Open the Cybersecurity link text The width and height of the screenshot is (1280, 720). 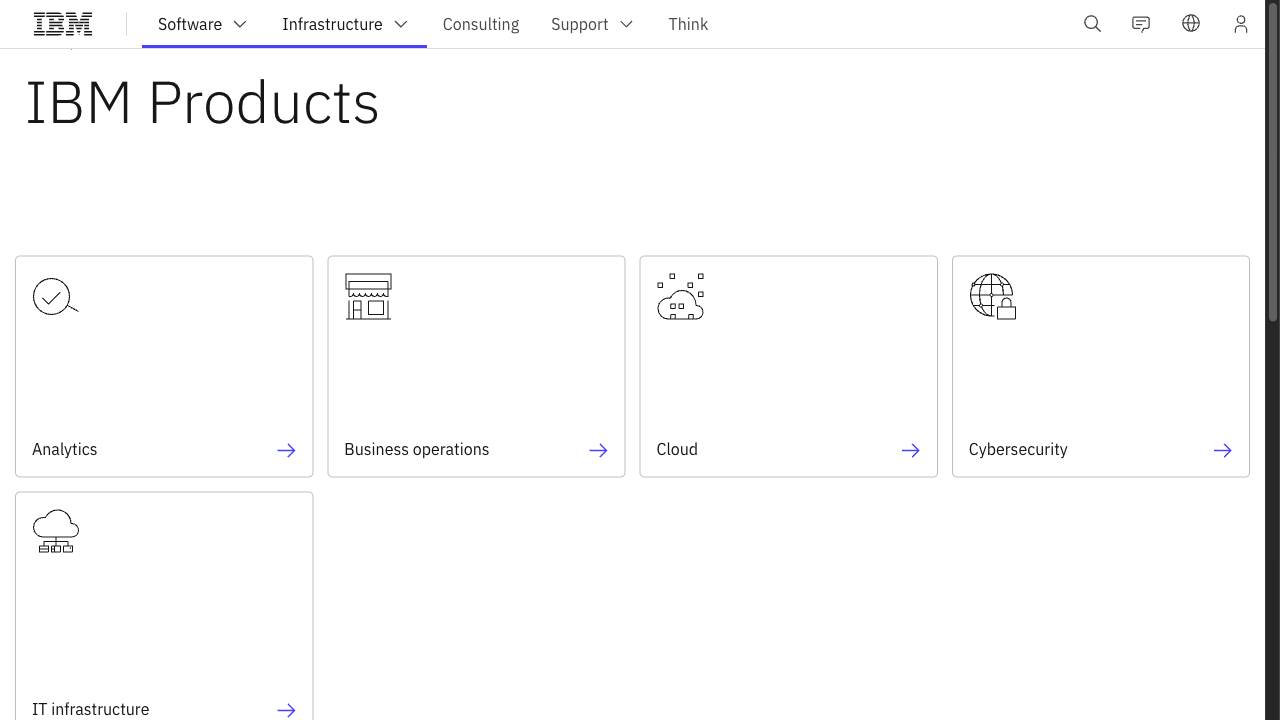(1018, 449)
